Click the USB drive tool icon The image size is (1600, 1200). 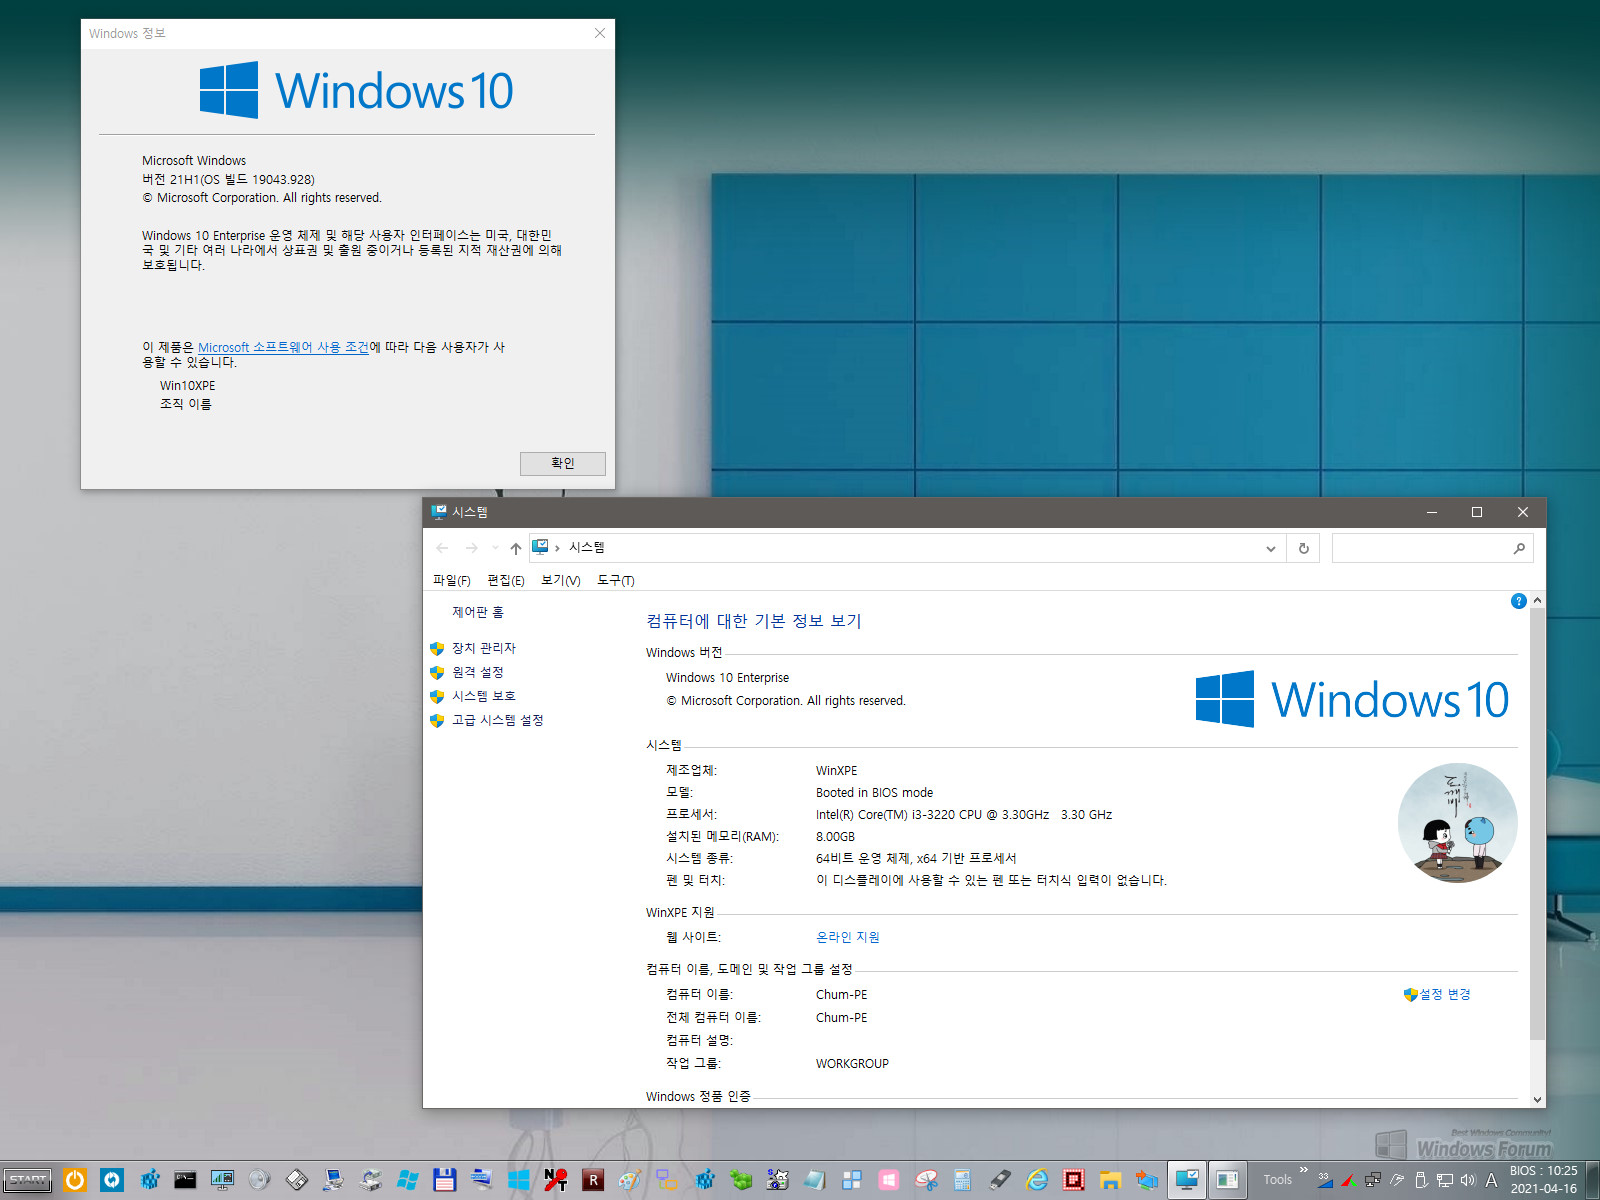pyautogui.click(x=1000, y=1180)
